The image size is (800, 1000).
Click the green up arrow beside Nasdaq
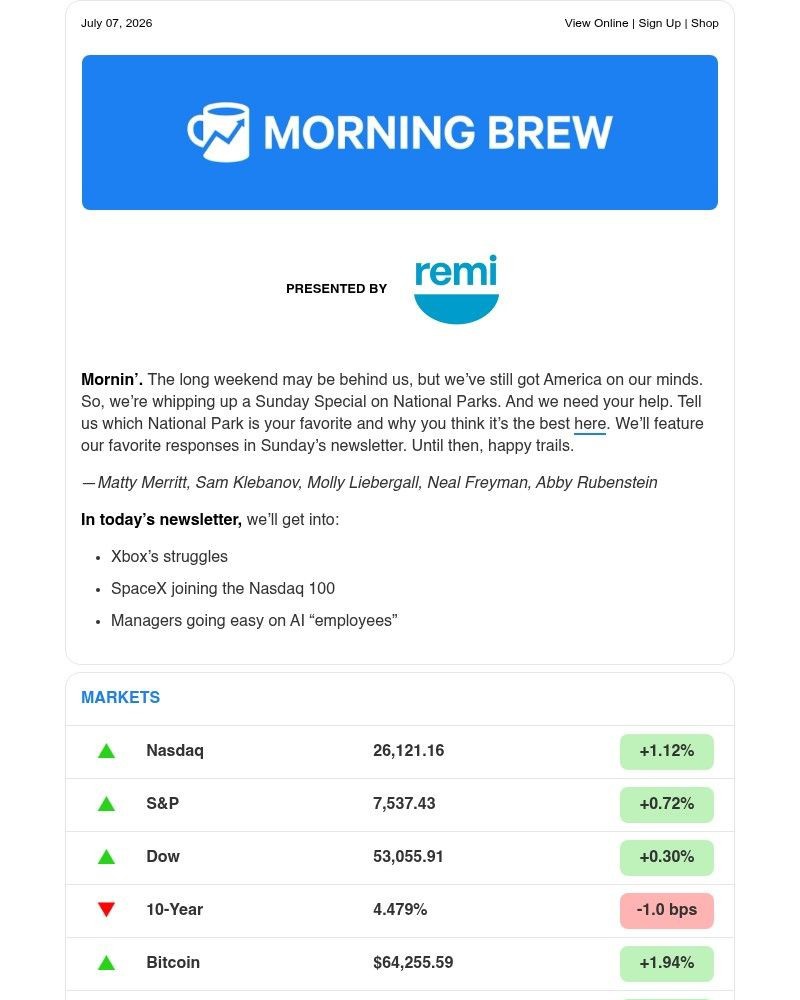click(107, 751)
